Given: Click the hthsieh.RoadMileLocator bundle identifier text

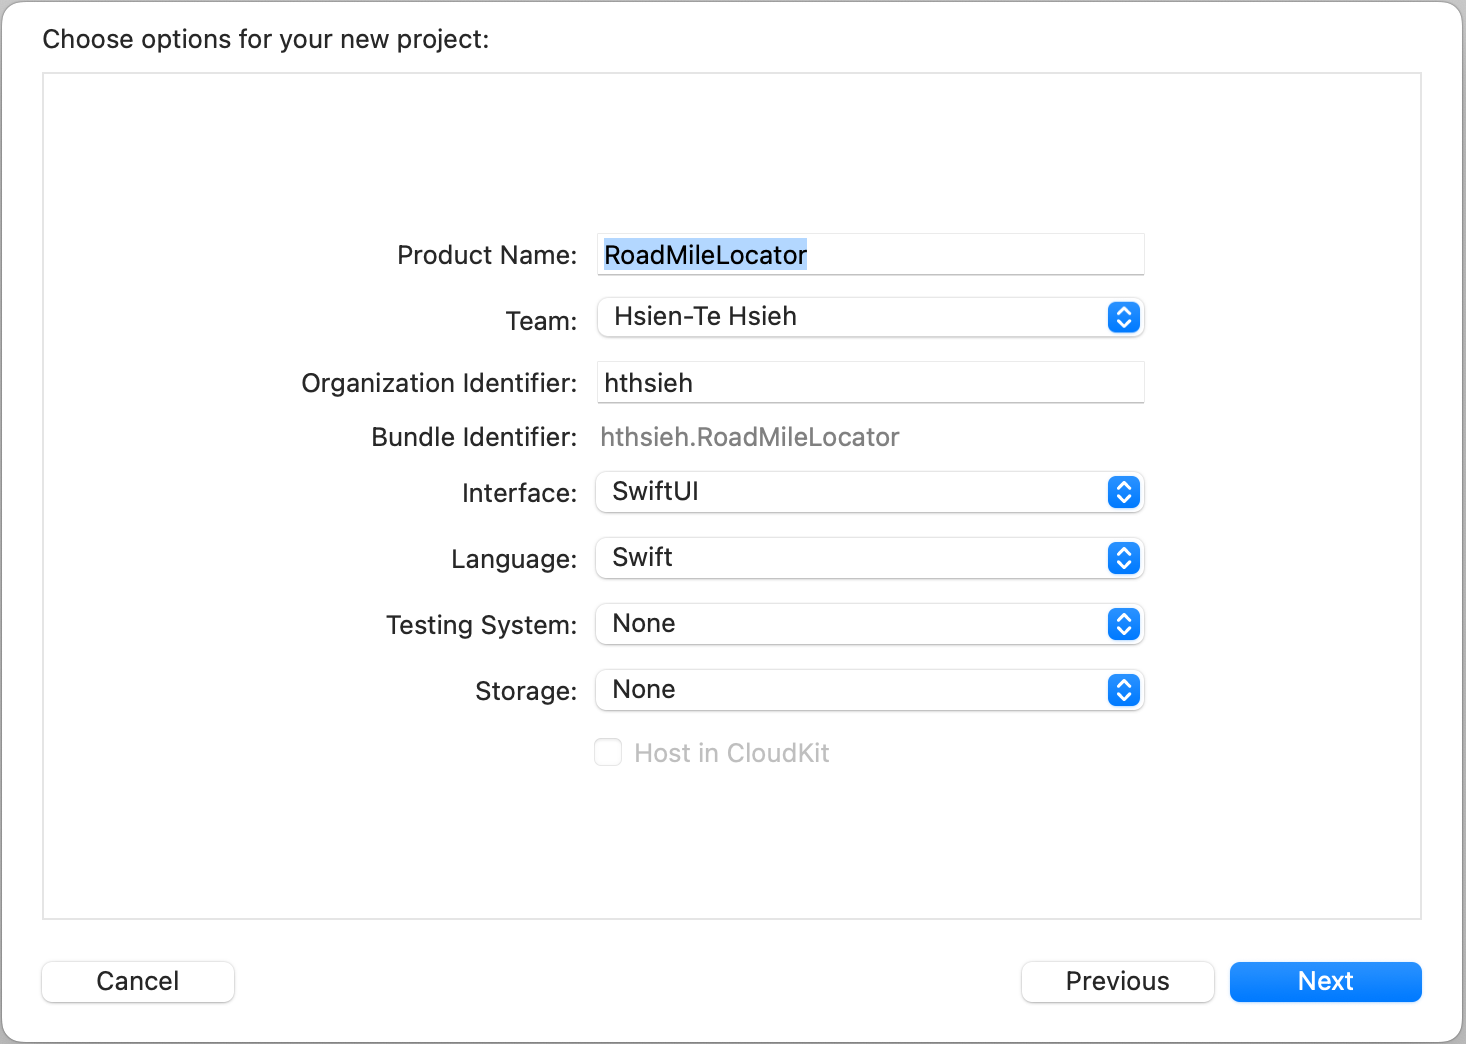Looking at the screenshot, I should [x=750, y=437].
